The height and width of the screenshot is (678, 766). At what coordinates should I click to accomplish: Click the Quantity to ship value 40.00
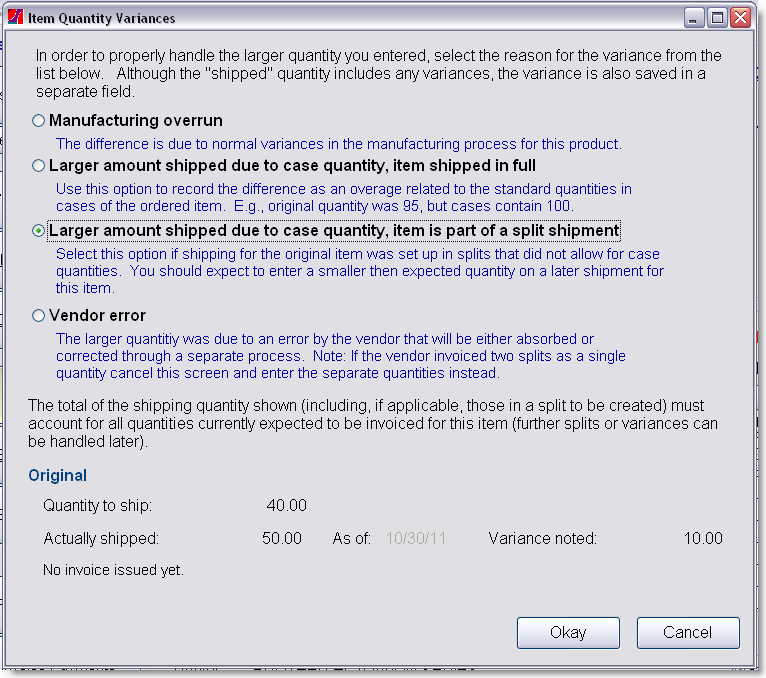click(x=286, y=505)
